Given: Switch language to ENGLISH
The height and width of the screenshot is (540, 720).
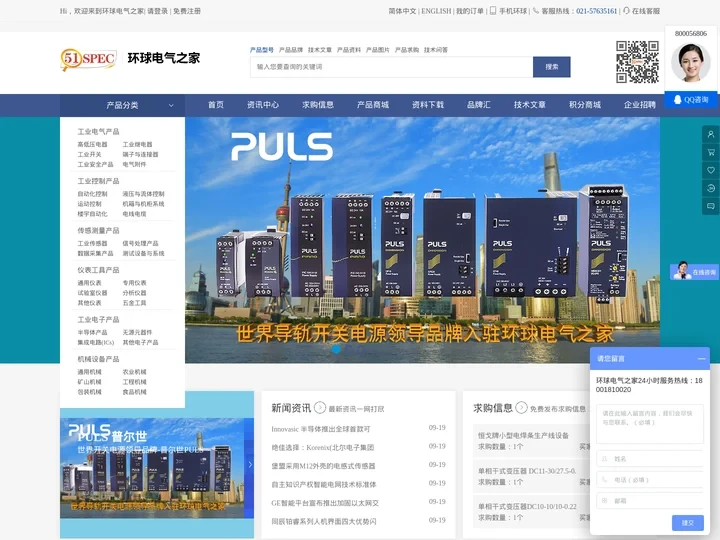Looking at the screenshot, I should click(436, 11).
